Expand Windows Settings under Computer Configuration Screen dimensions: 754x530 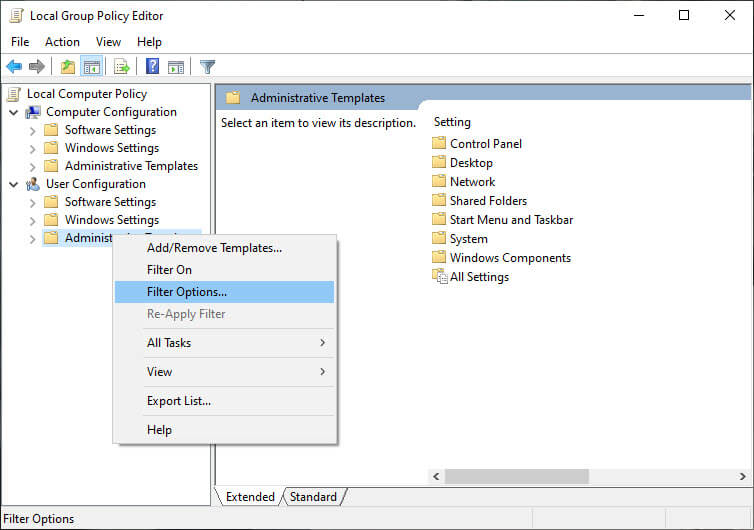[x=32, y=149]
